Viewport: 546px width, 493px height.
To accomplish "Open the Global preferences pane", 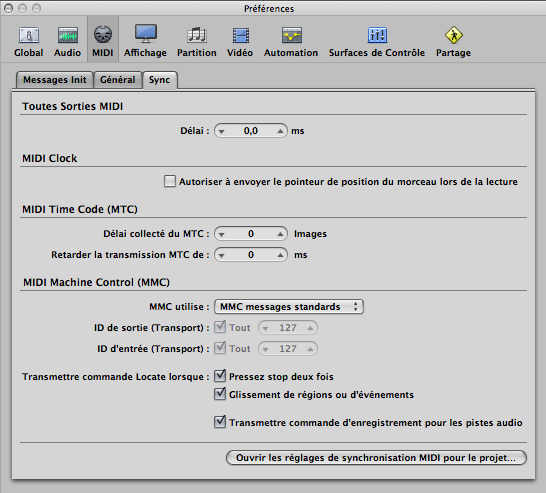I will point(29,41).
